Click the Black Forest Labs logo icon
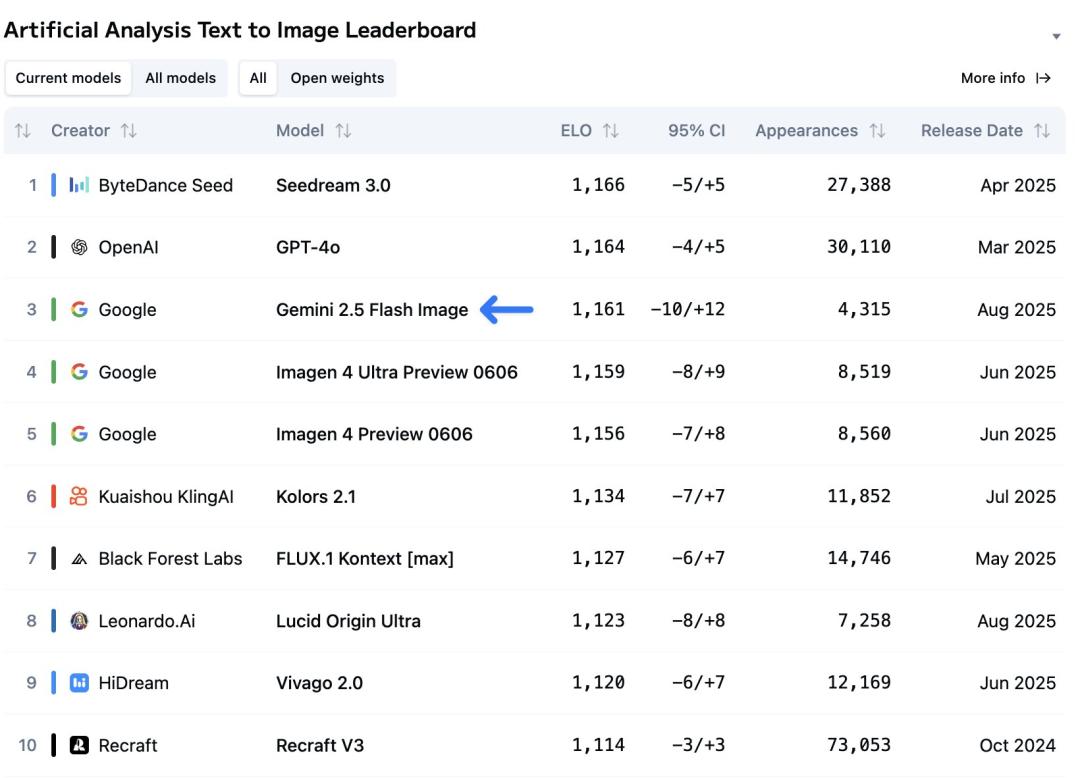1080x778 pixels. tap(79, 559)
